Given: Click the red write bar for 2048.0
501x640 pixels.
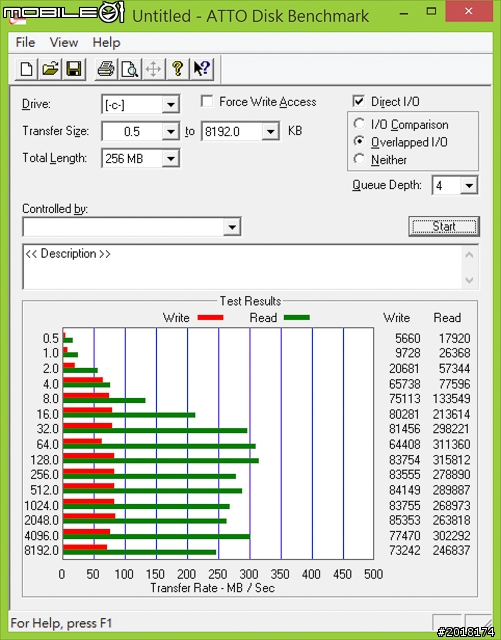Looking at the screenshot, I should click(x=89, y=516).
